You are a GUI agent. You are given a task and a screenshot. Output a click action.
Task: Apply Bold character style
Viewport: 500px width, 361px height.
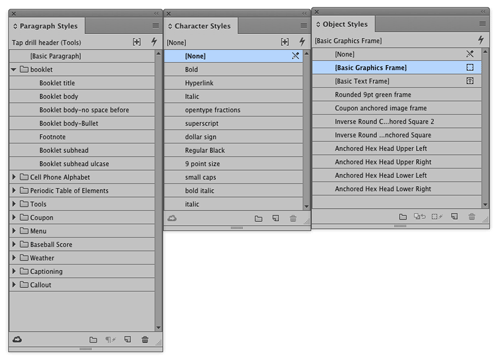(x=234, y=69)
